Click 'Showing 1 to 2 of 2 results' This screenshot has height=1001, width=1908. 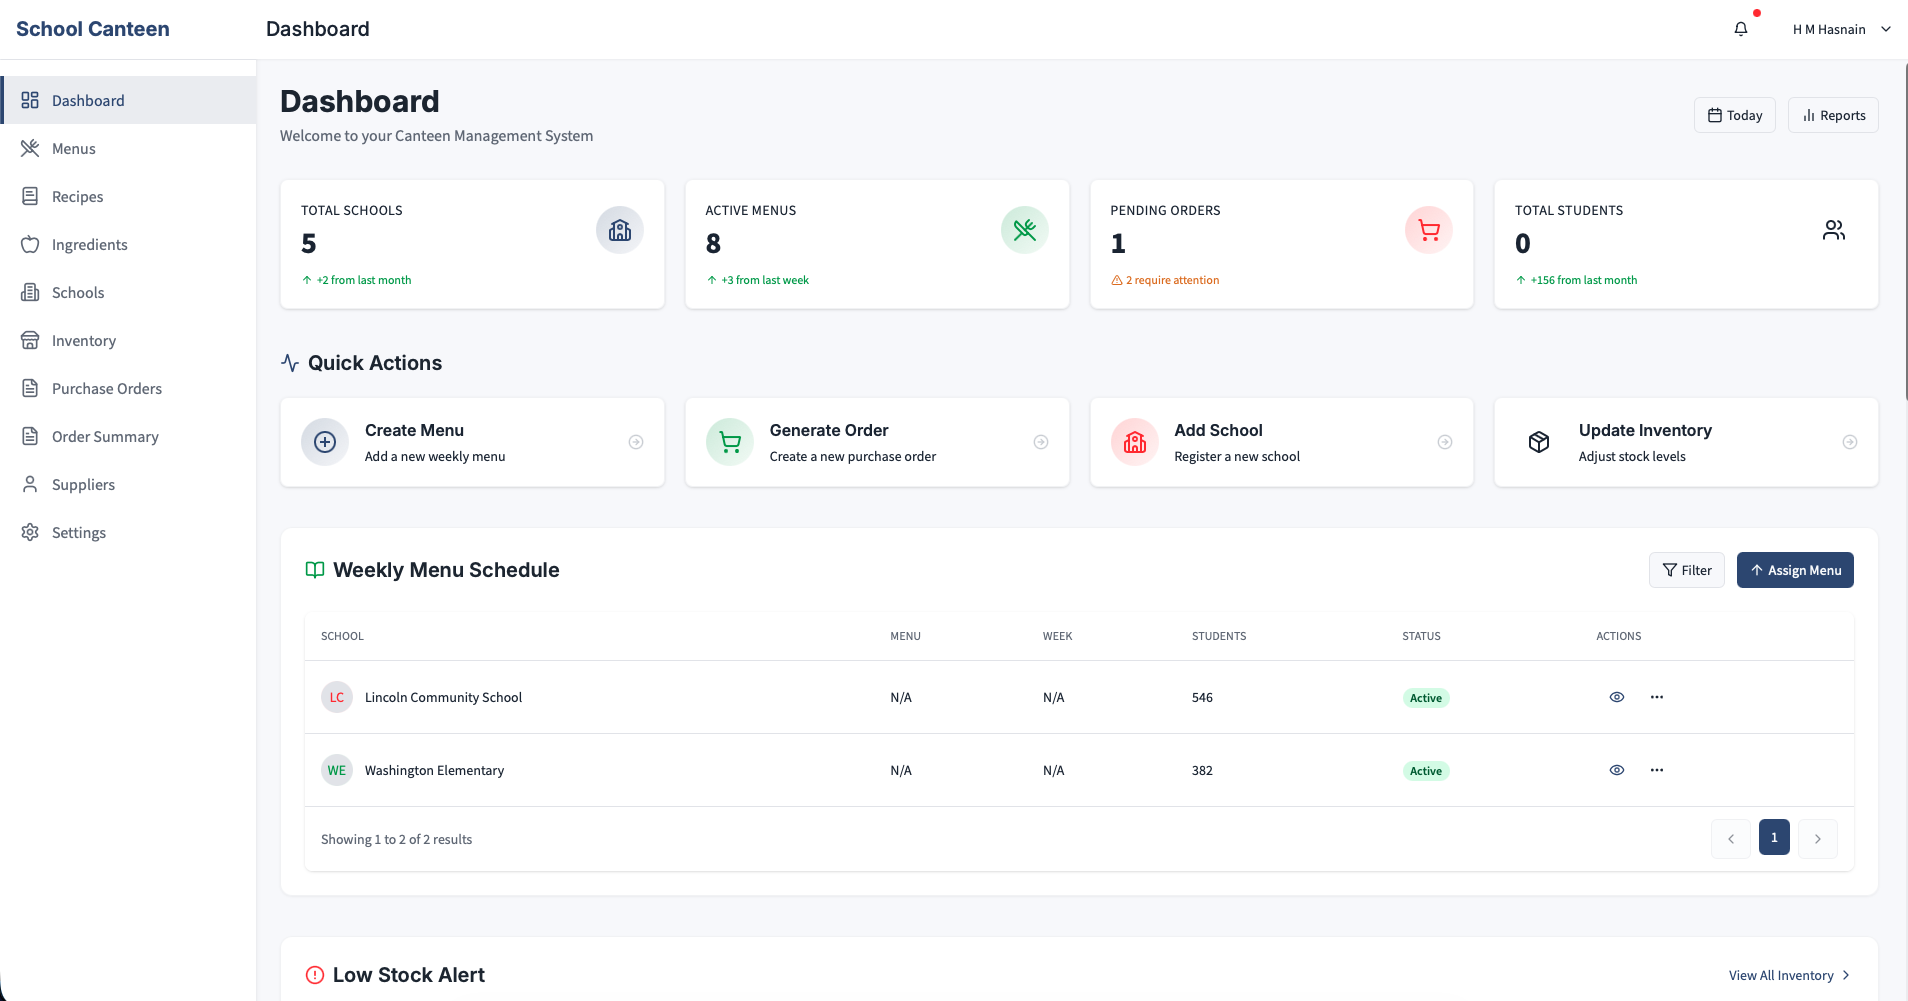(396, 839)
